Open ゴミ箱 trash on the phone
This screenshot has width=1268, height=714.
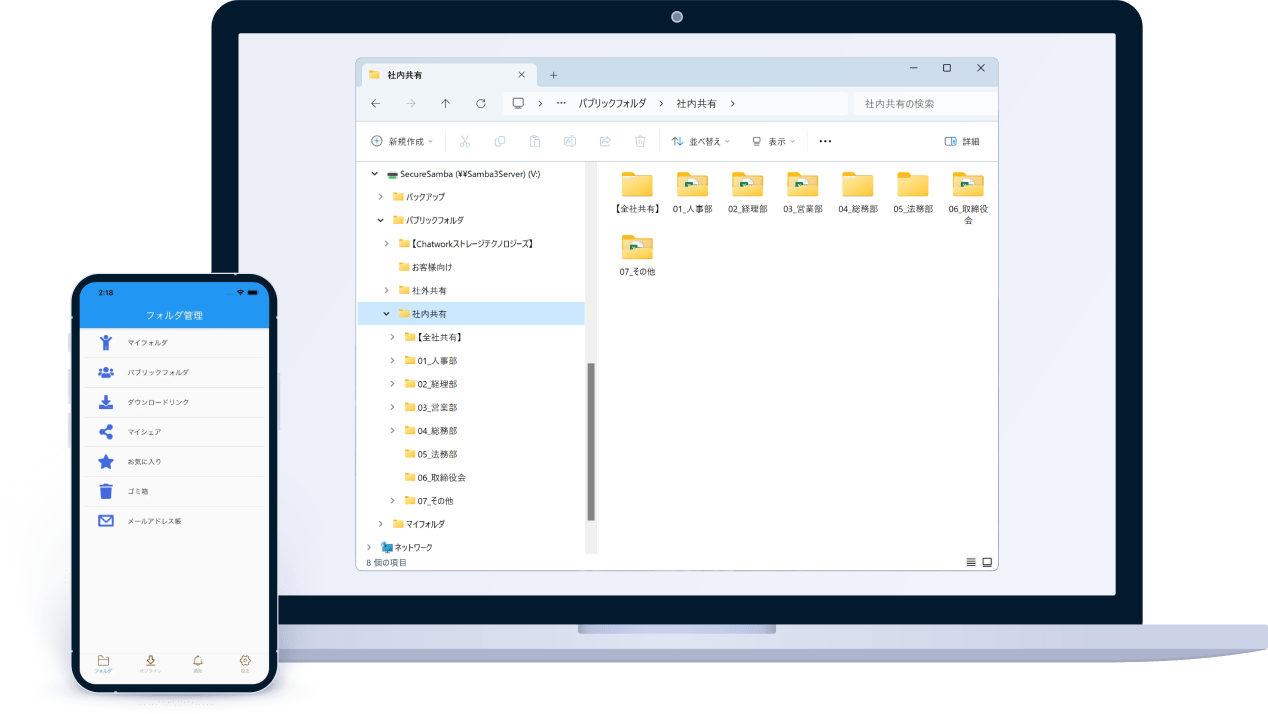pos(174,491)
